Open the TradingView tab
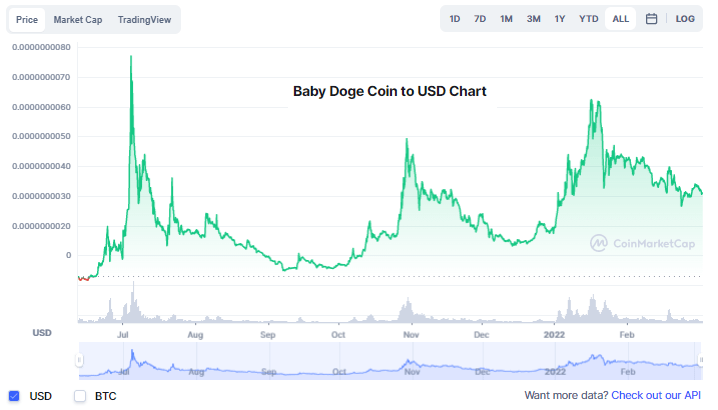The image size is (718, 410). pos(145,19)
